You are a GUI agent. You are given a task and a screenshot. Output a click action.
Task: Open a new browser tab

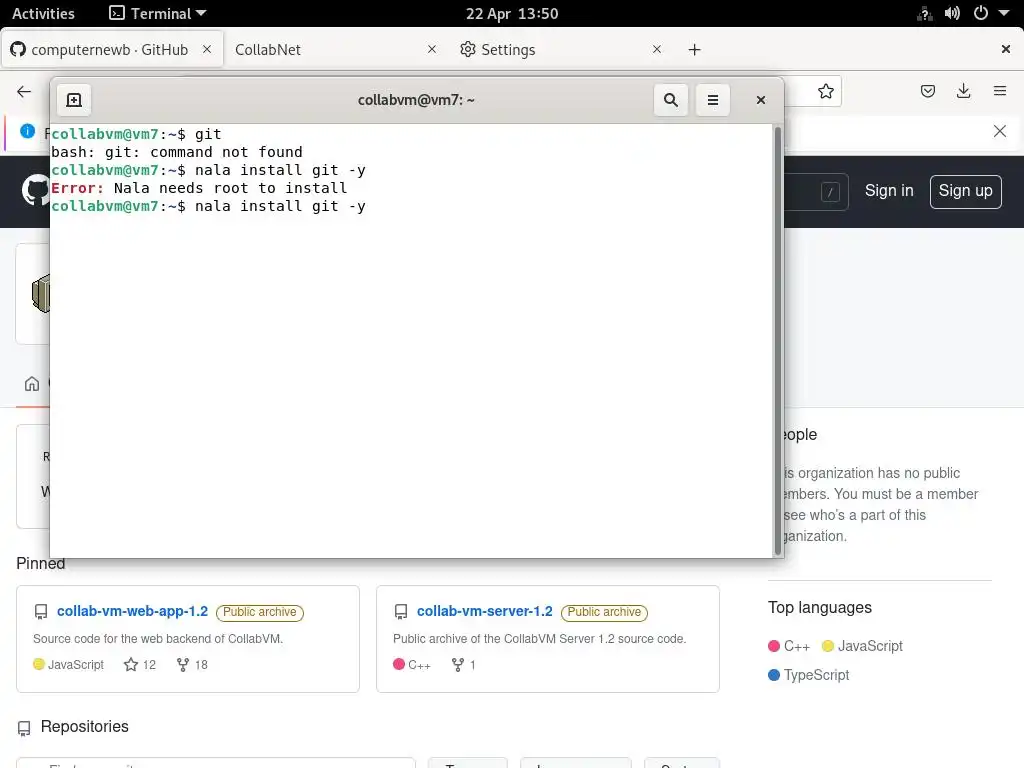click(x=694, y=50)
